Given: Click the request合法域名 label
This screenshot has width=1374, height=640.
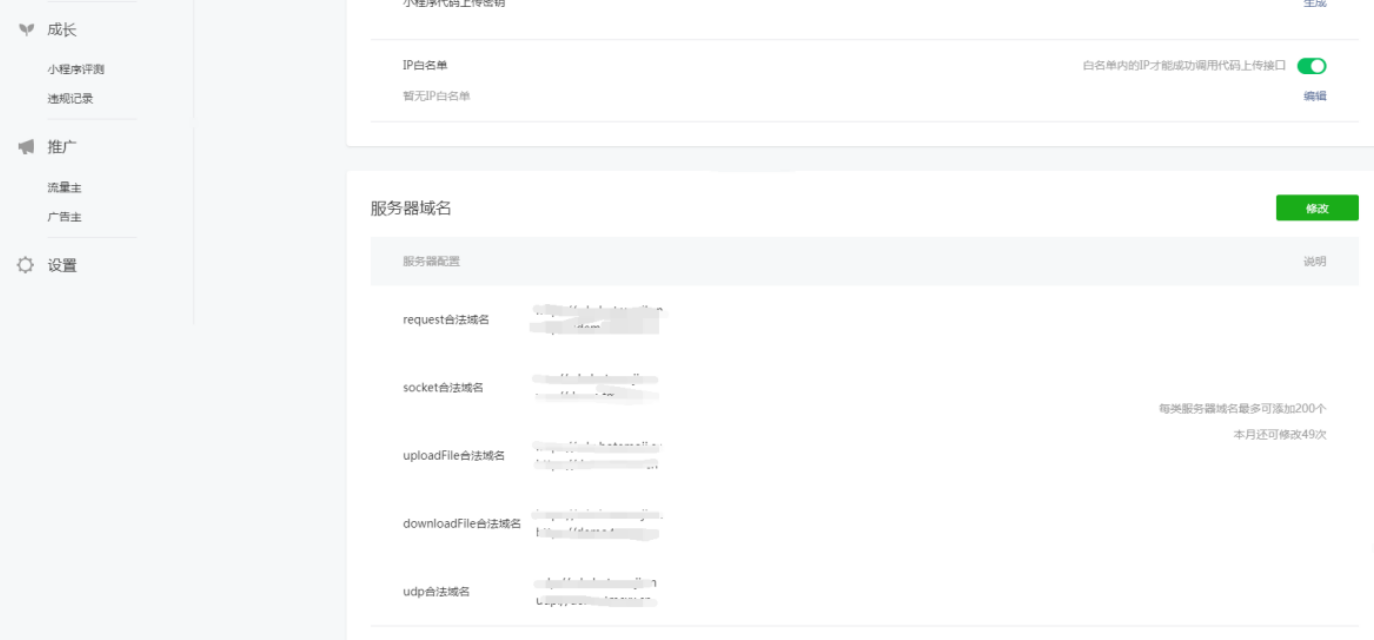Looking at the screenshot, I should click(446, 319).
